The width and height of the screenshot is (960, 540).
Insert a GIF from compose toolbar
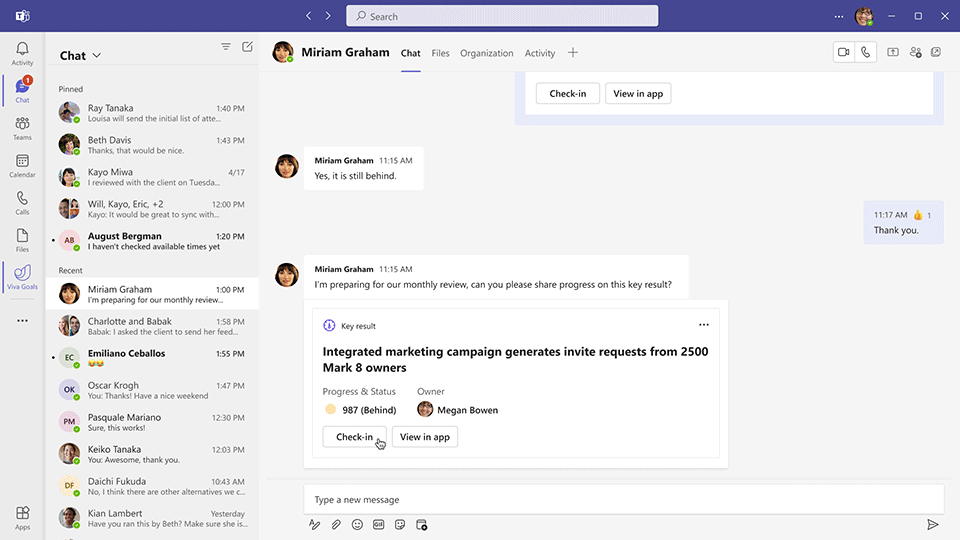(x=379, y=524)
